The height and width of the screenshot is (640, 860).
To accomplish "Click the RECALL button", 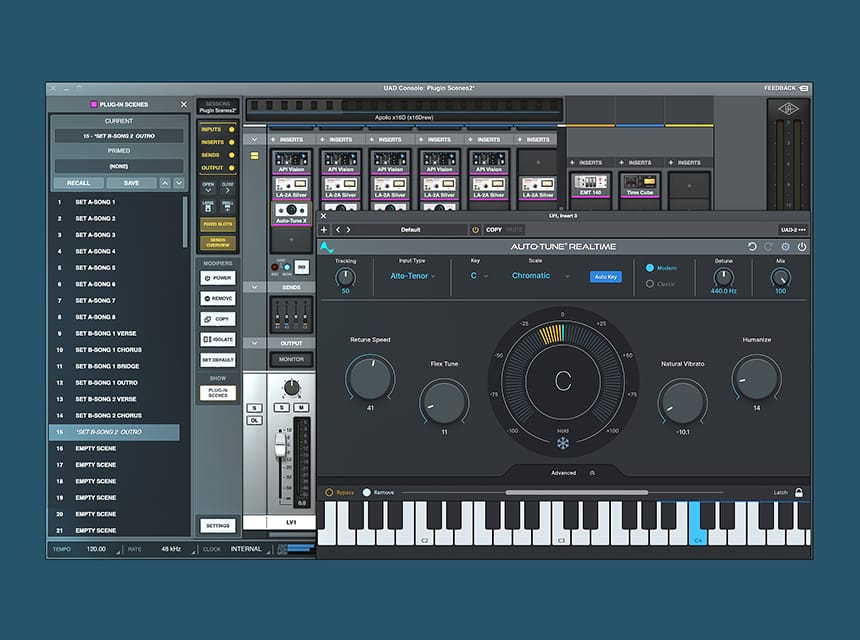I will 78,183.
